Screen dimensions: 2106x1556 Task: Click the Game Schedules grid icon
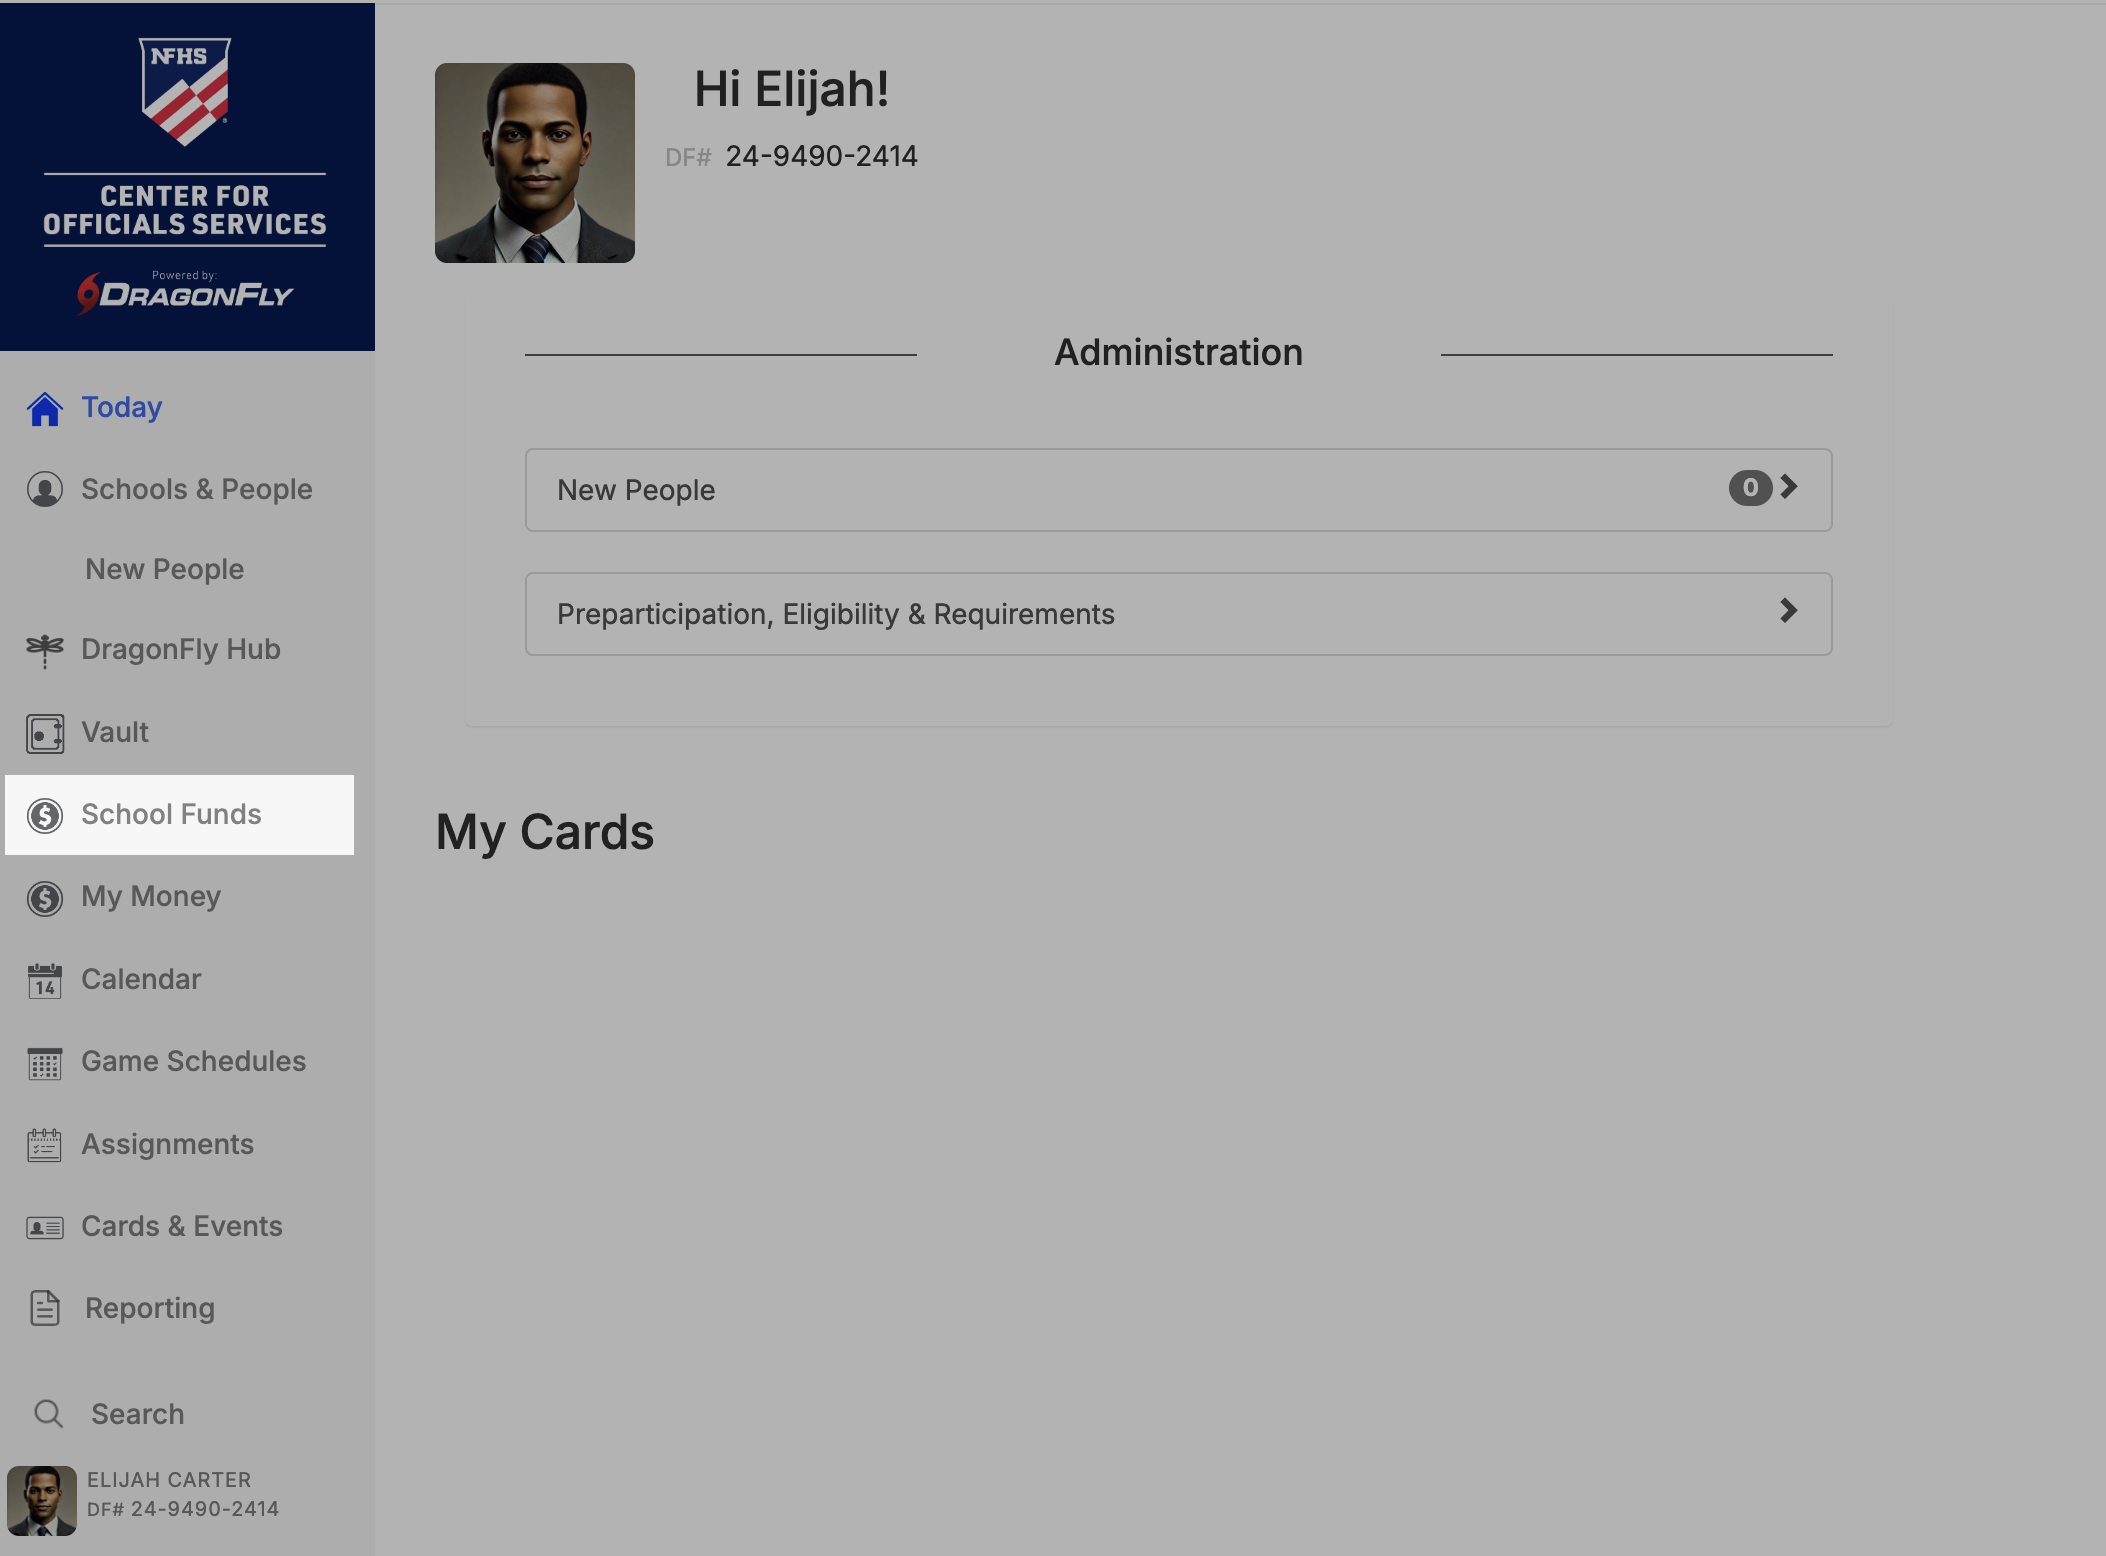tap(45, 1063)
